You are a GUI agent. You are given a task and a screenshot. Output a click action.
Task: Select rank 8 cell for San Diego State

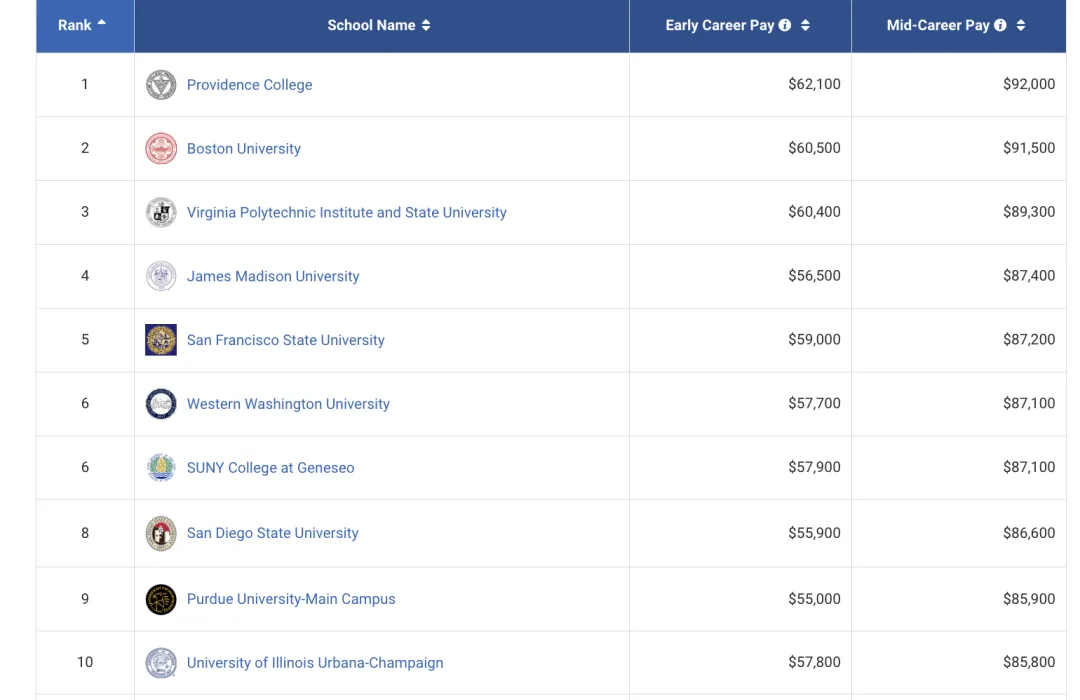click(85, 533)
